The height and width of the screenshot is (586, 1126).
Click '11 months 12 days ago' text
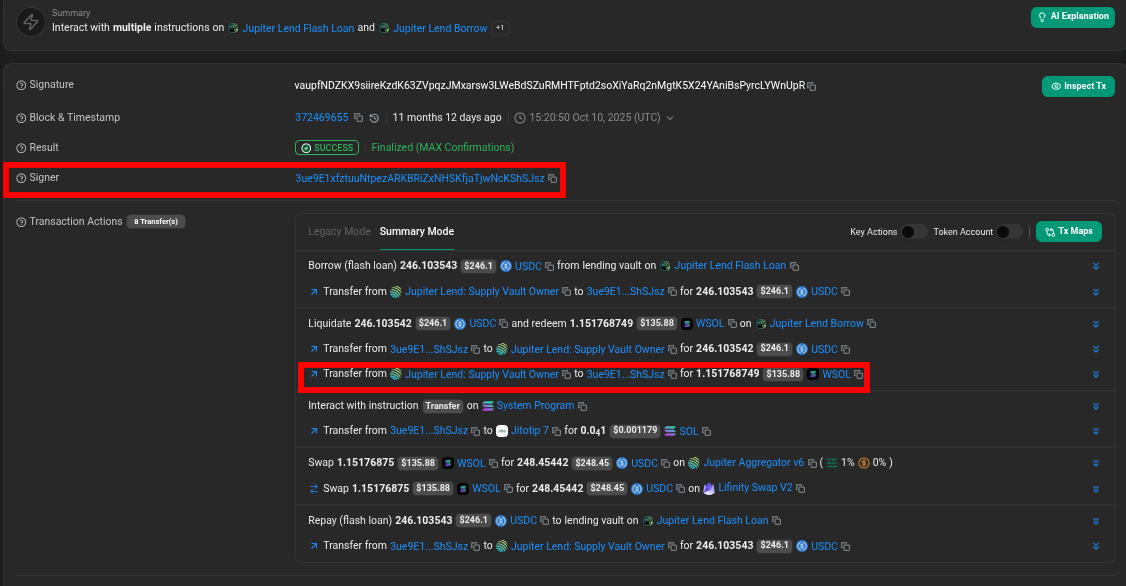pos(447,118)
